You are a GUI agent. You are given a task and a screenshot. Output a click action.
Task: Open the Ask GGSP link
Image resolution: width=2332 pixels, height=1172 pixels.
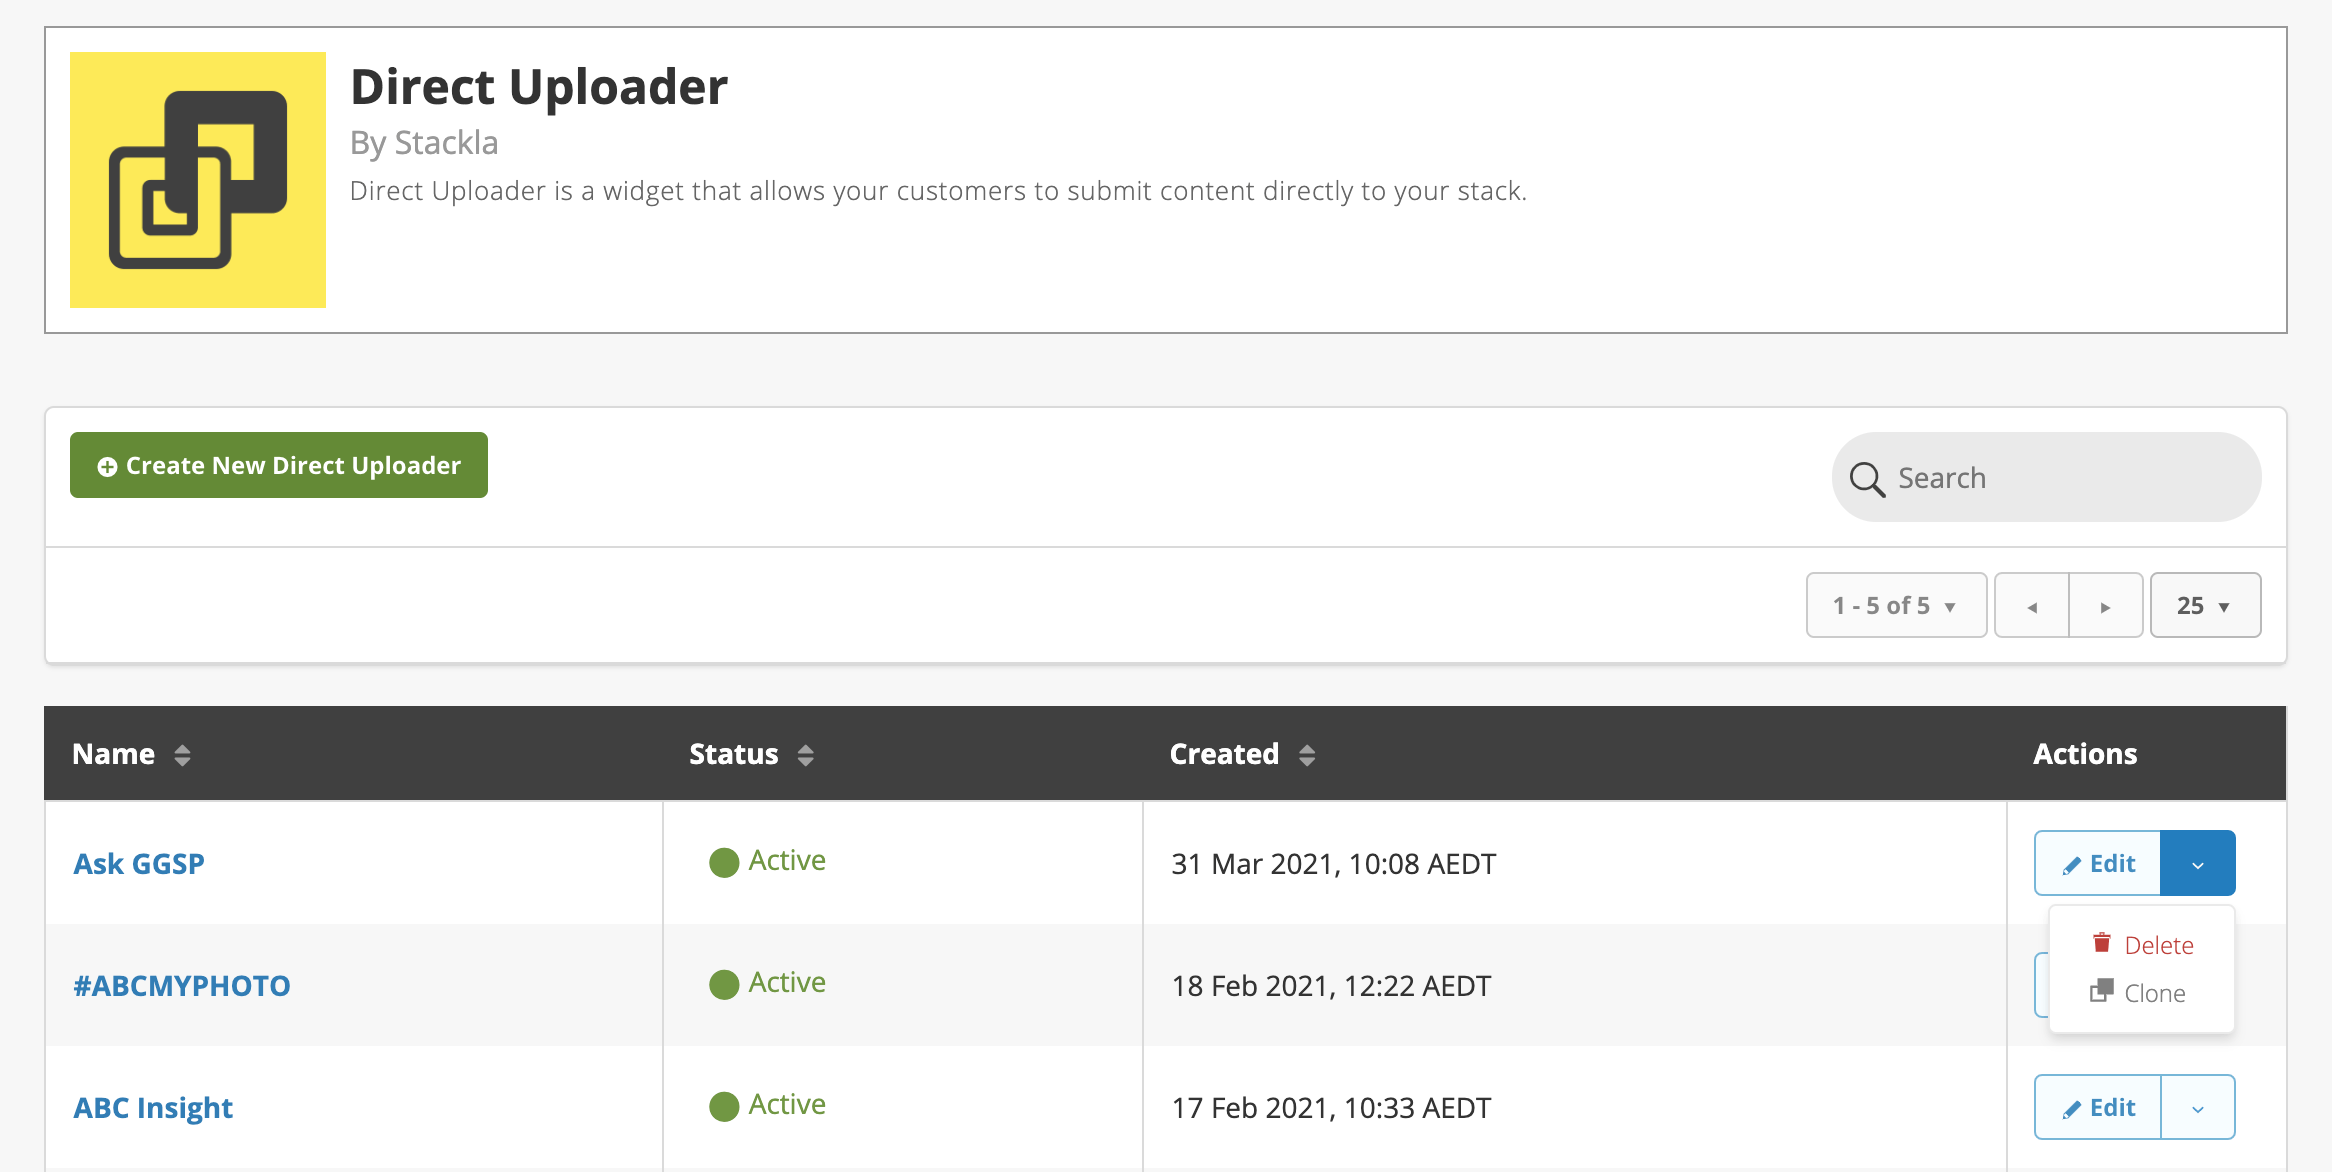(x=139, y=864)
